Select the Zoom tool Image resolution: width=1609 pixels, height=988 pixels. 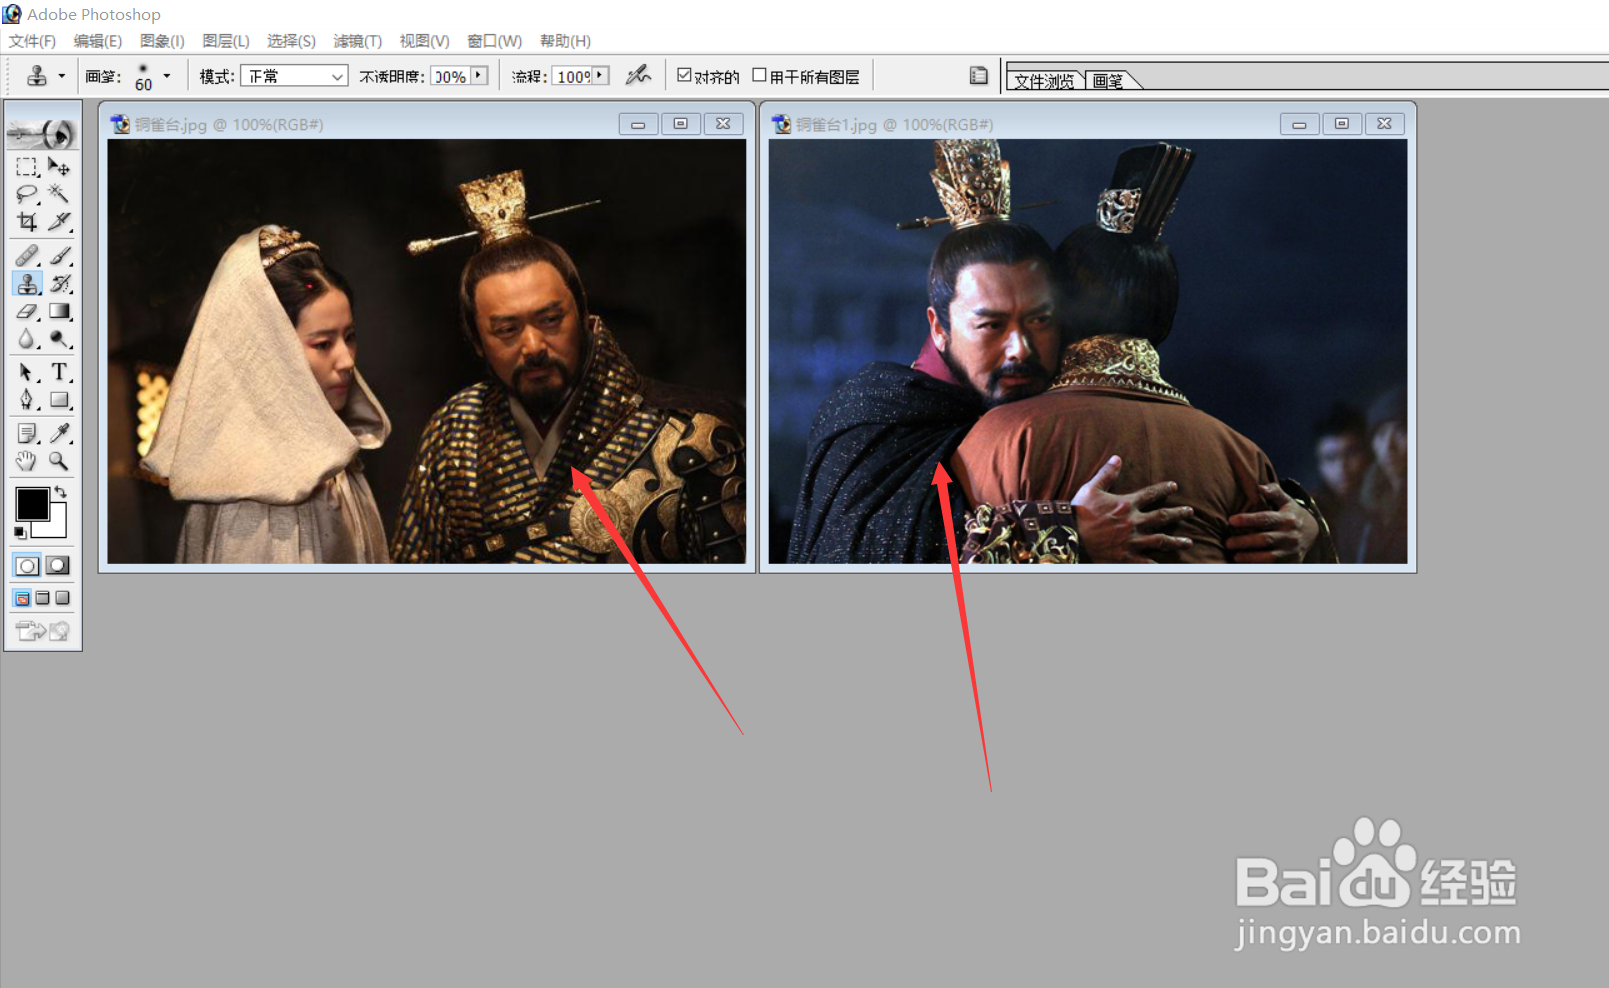59,461
